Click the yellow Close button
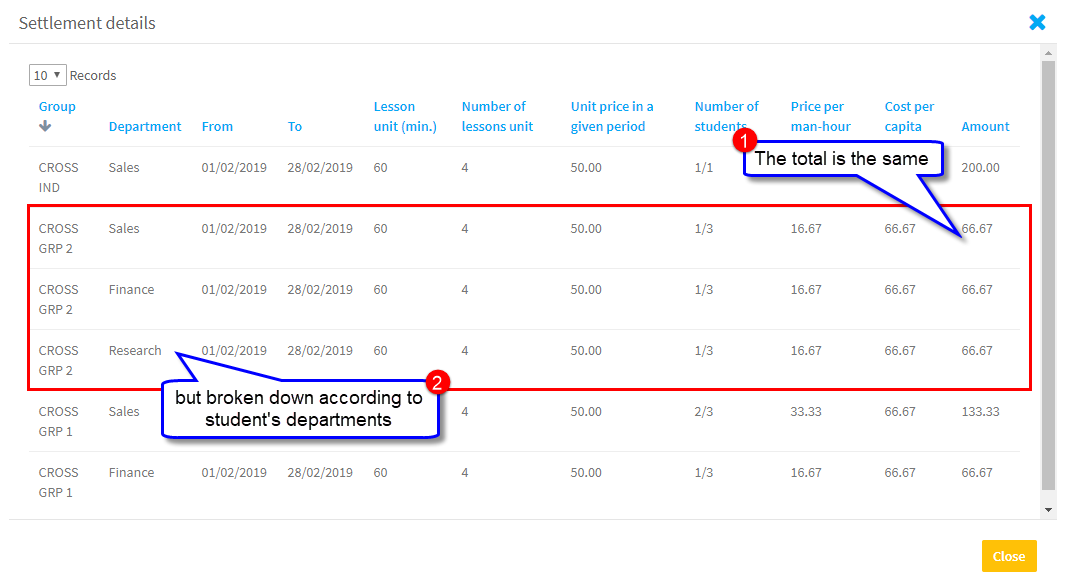The width and height of the screenshot is (1065, 578). (x=1008, y=556)
